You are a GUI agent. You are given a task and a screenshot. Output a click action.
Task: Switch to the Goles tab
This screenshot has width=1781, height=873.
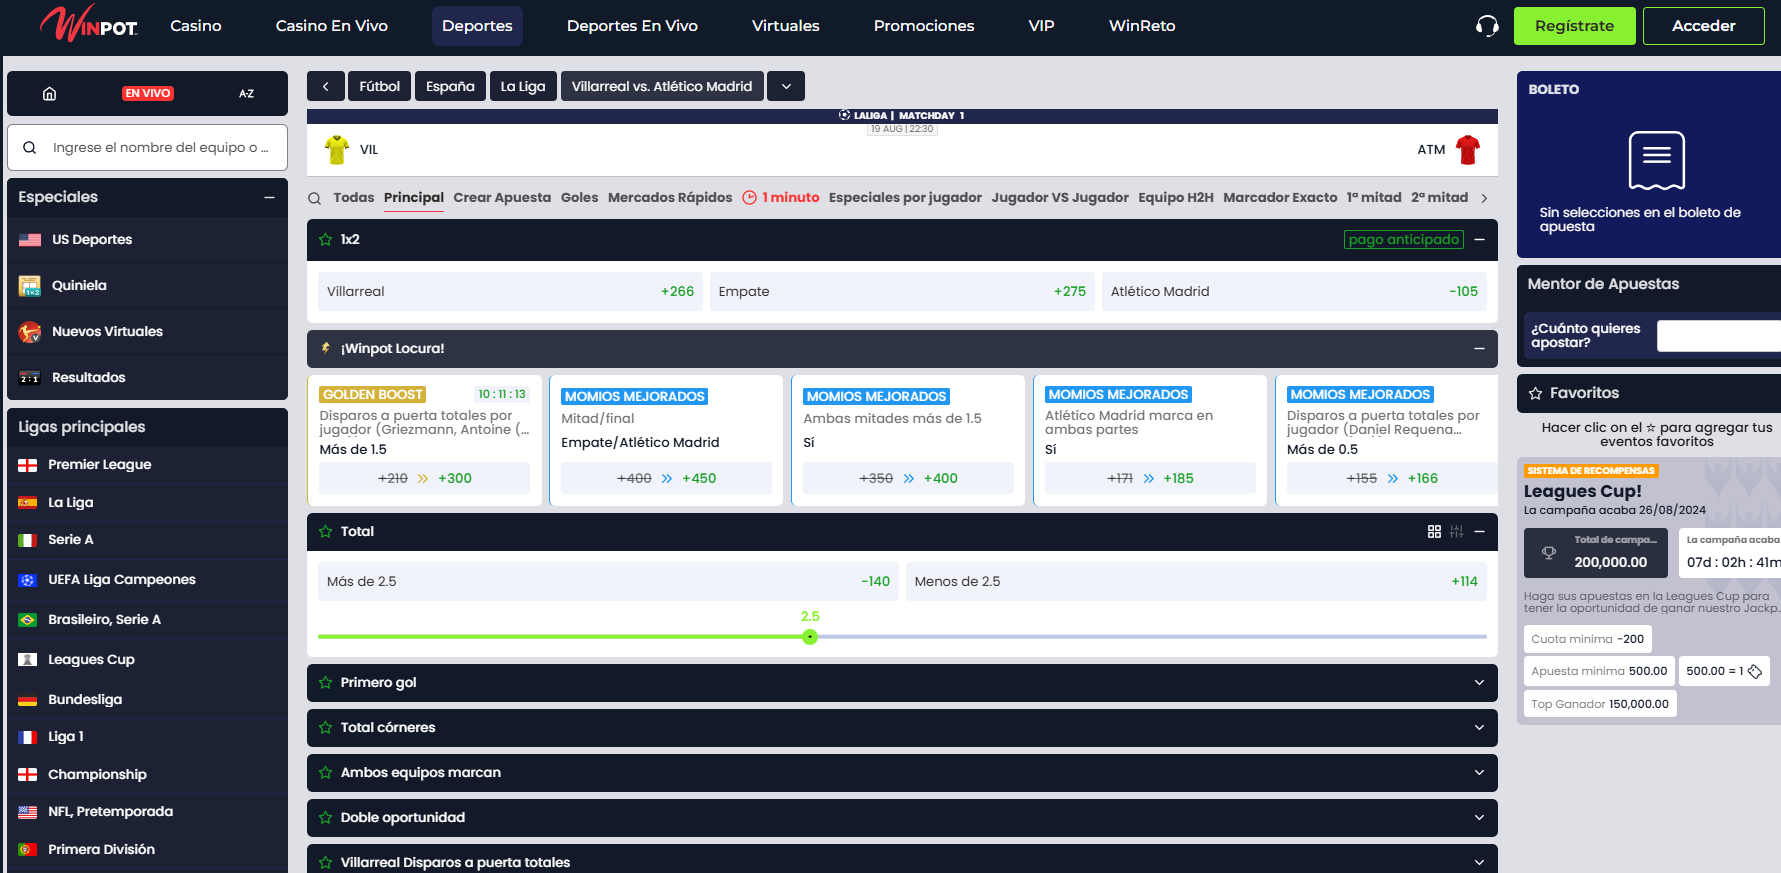click(x=579, y=198)
